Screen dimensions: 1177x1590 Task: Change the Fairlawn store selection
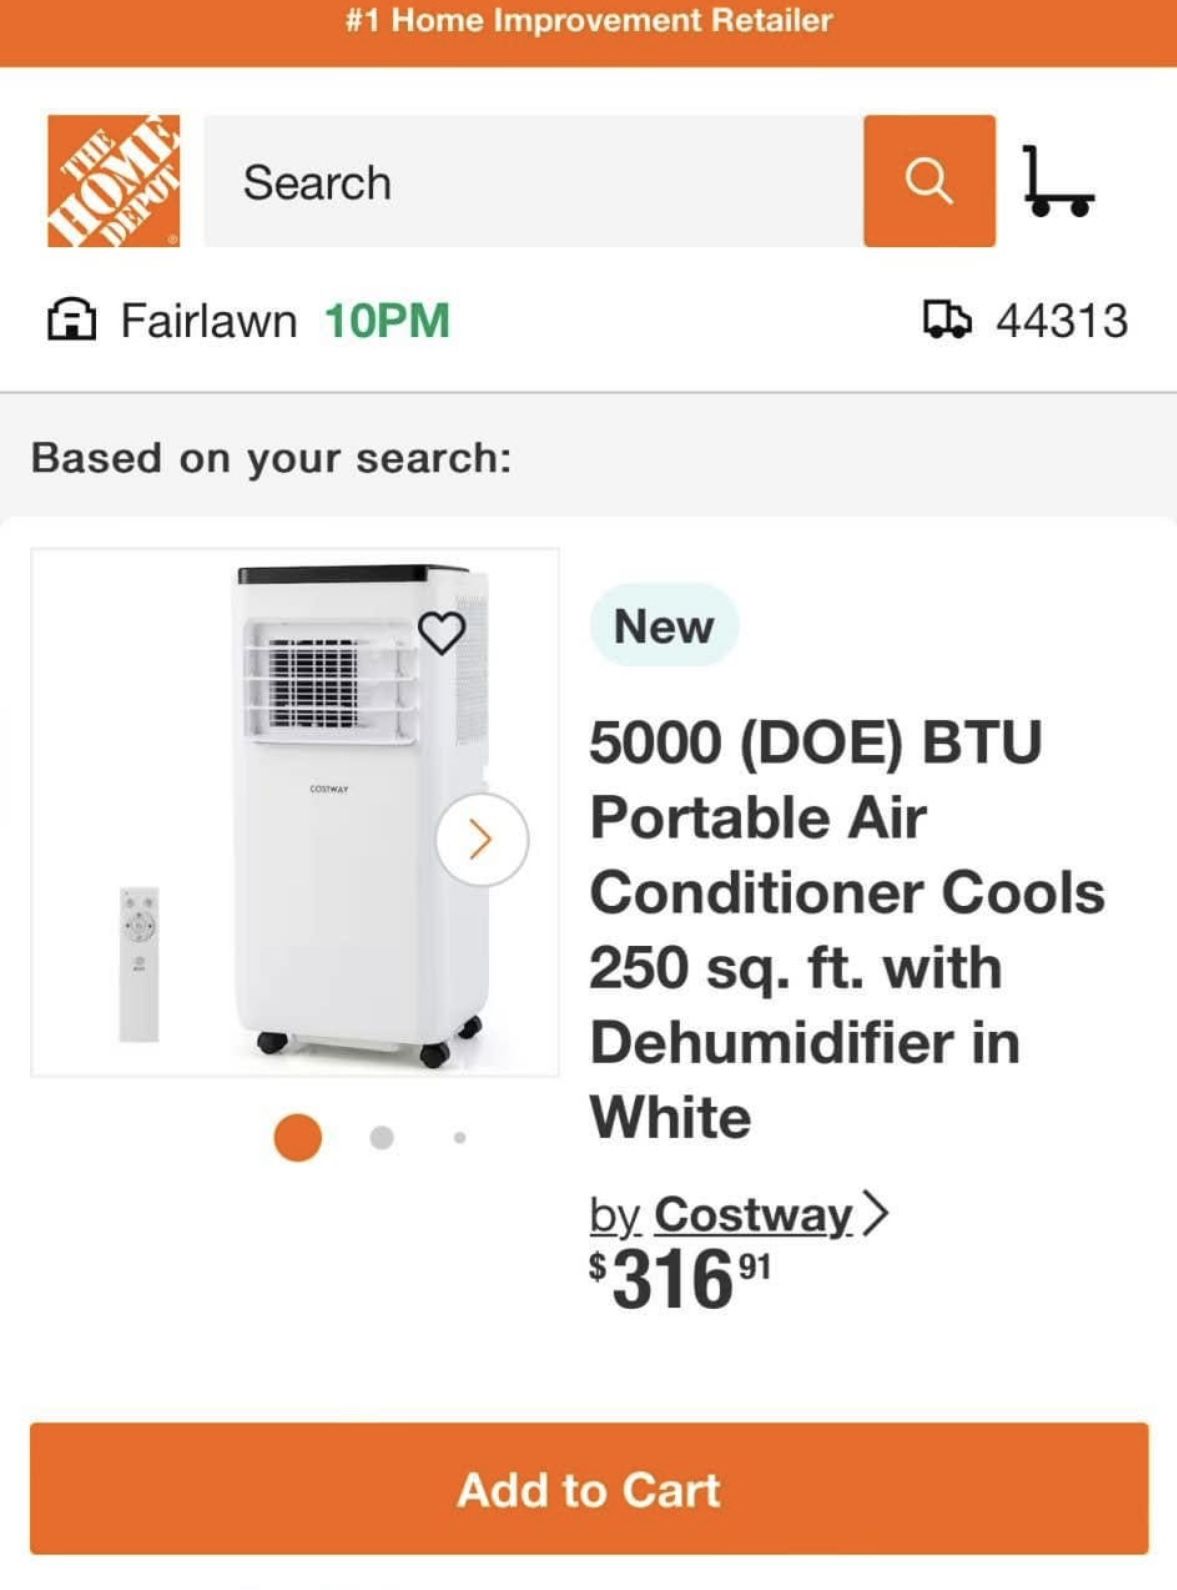coord(209,321)
